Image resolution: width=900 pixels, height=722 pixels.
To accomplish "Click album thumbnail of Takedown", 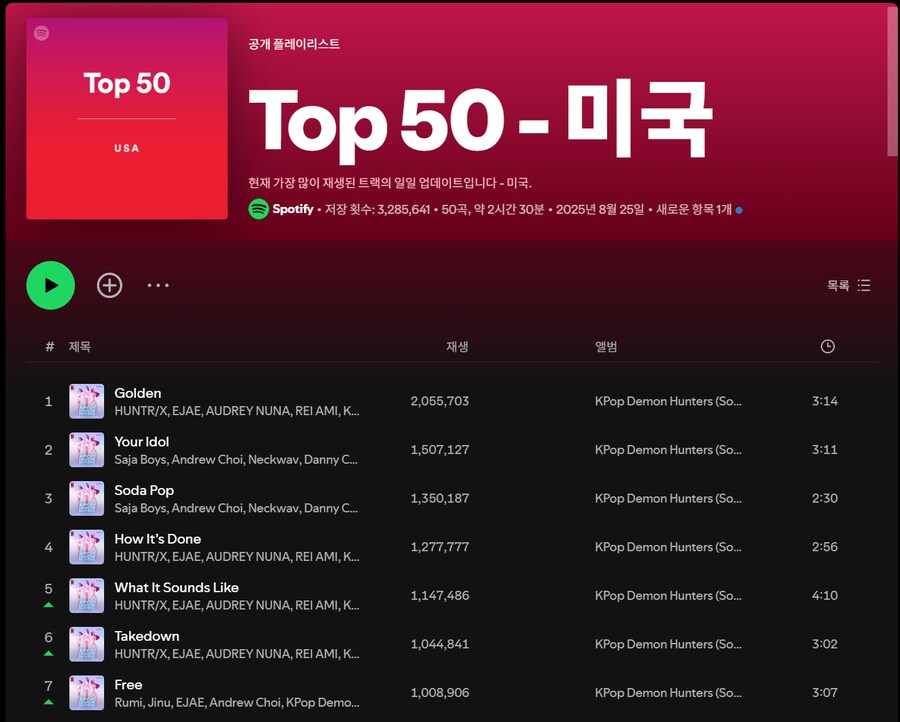I will pyautogui.click(x=87, y=644).
